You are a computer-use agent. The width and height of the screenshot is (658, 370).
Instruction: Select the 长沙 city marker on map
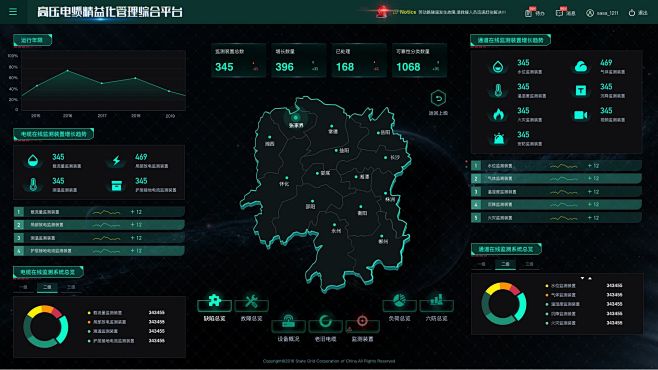coord(386,158)
